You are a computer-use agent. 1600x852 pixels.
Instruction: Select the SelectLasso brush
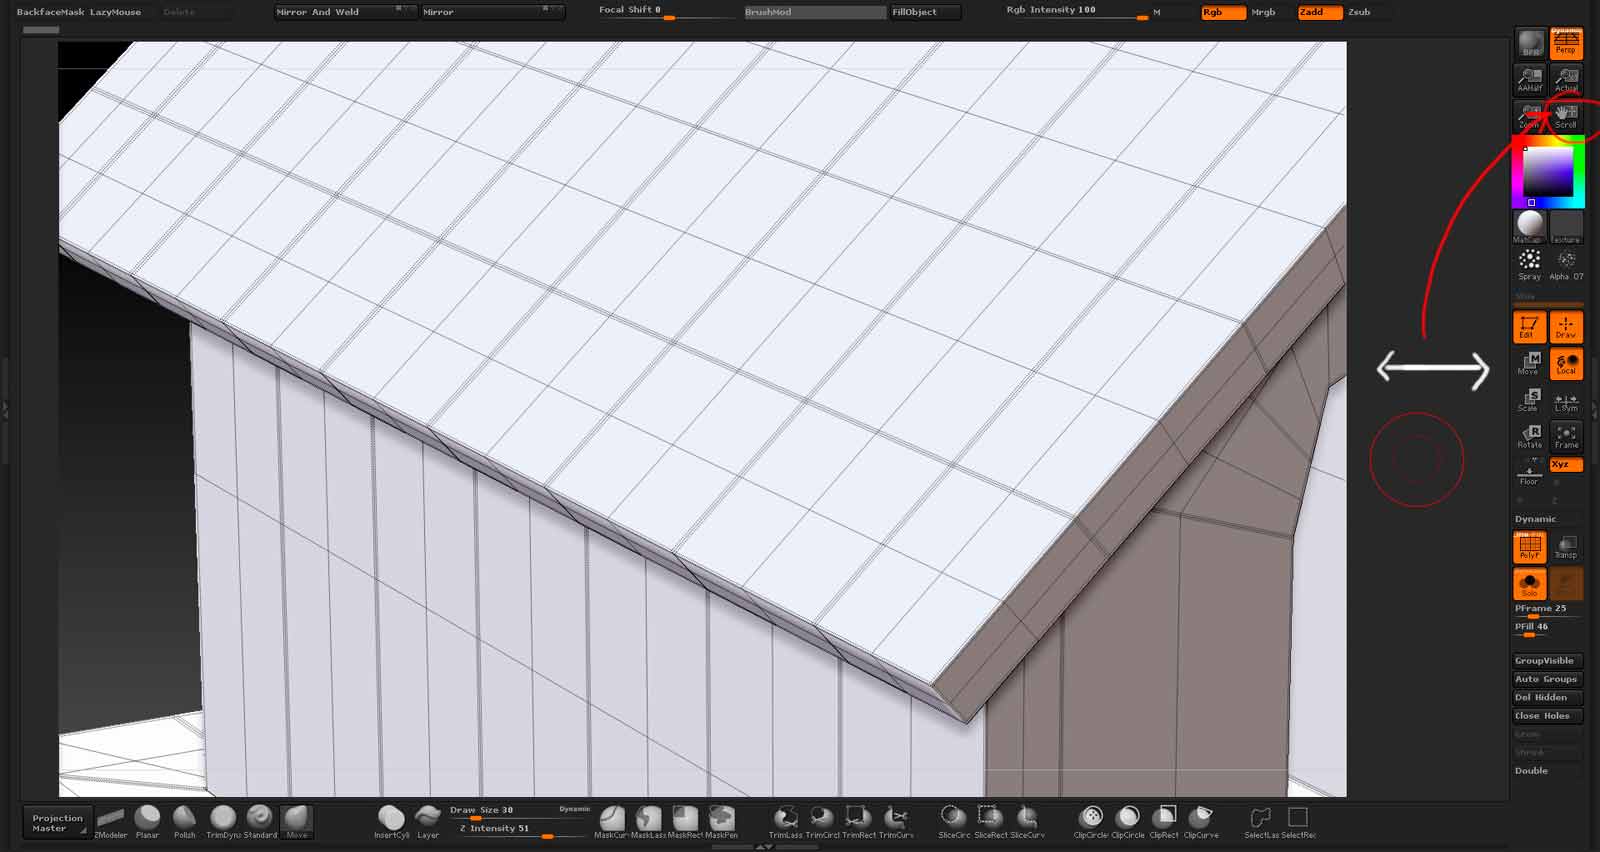pyautogui.click(x=1261, y=821)
